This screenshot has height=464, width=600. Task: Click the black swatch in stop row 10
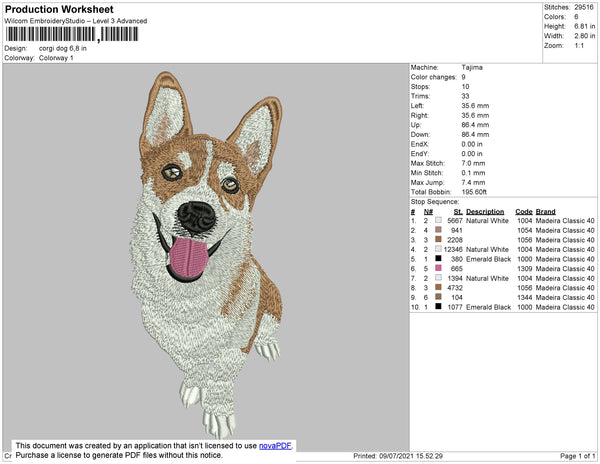[x=438, y=306]
